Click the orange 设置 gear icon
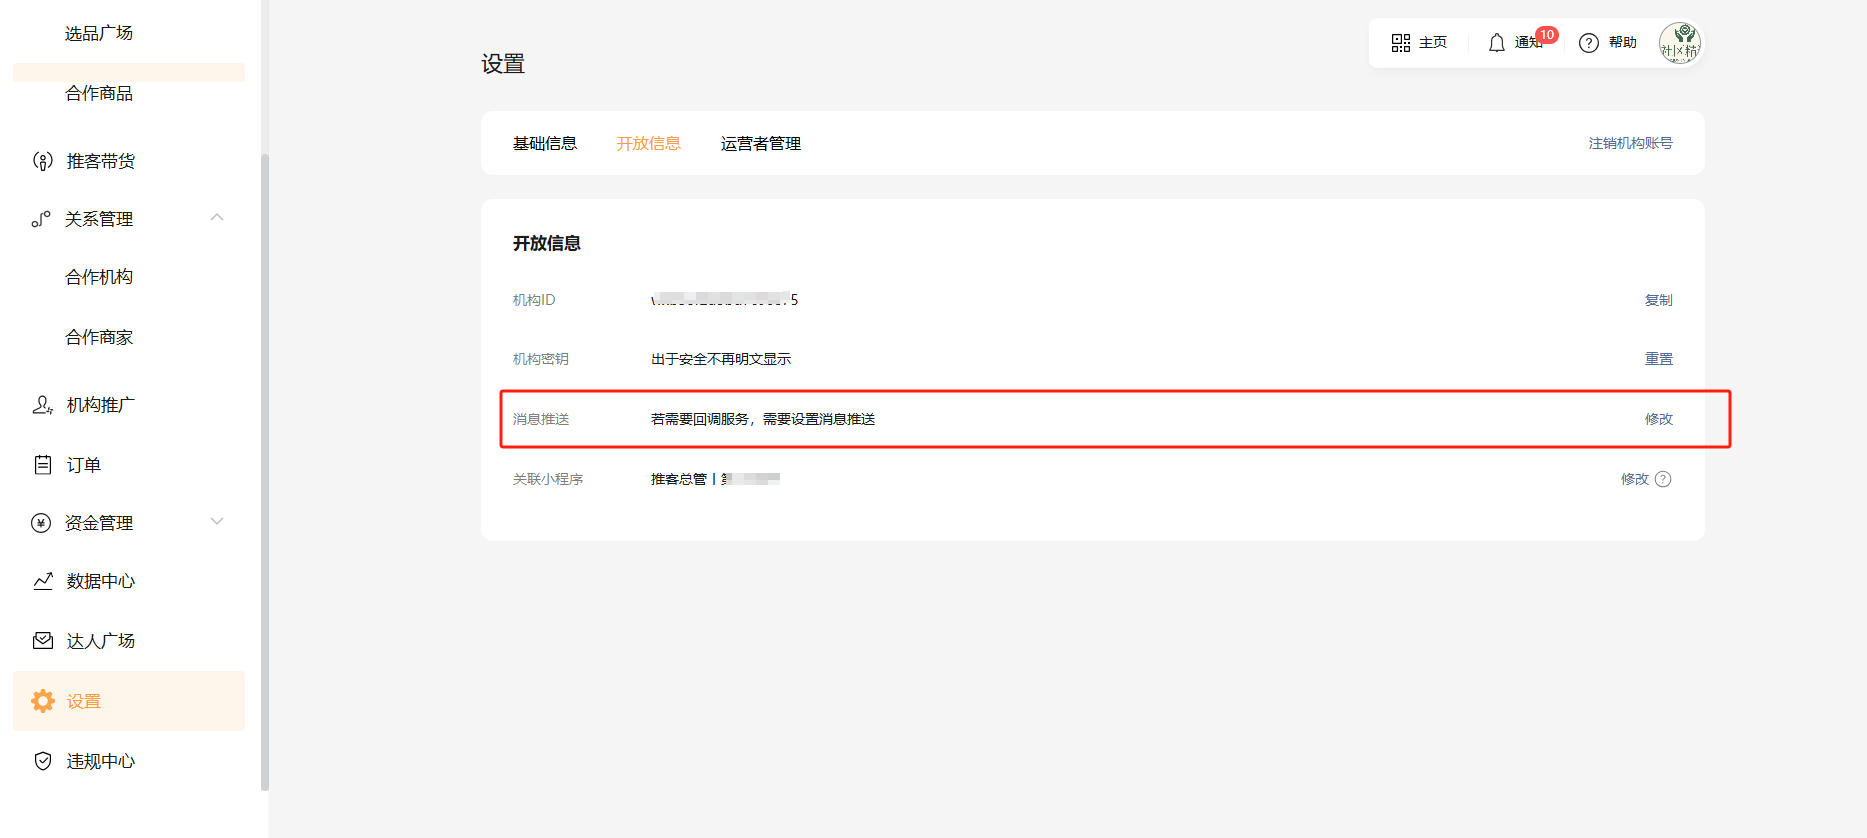Viewport: 1867px width, 838px height. (x=42, y=701)
